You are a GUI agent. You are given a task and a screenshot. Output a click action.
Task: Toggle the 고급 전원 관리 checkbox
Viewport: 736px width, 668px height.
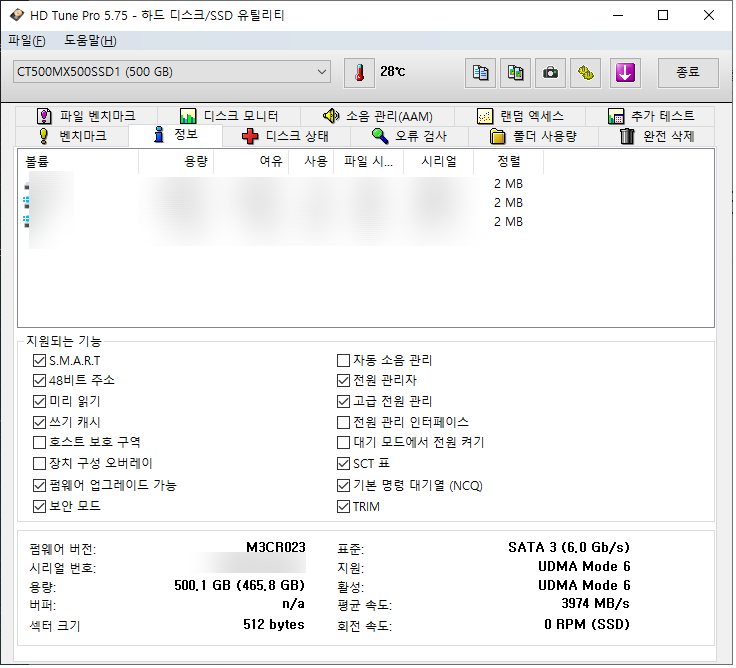pos(344,401)
